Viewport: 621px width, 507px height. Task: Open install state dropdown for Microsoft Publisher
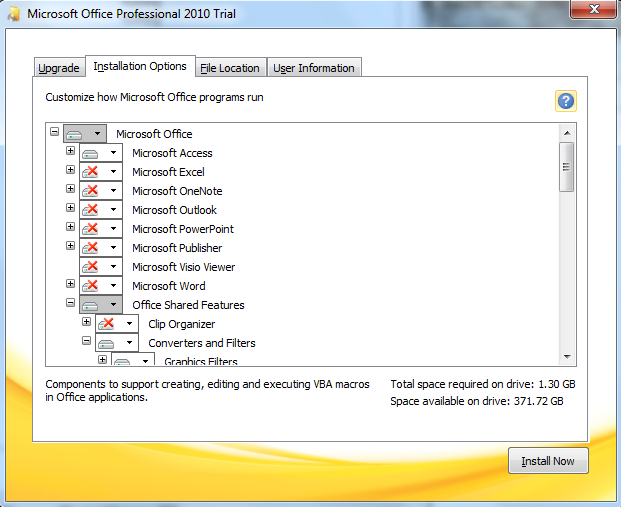(101, 248)
